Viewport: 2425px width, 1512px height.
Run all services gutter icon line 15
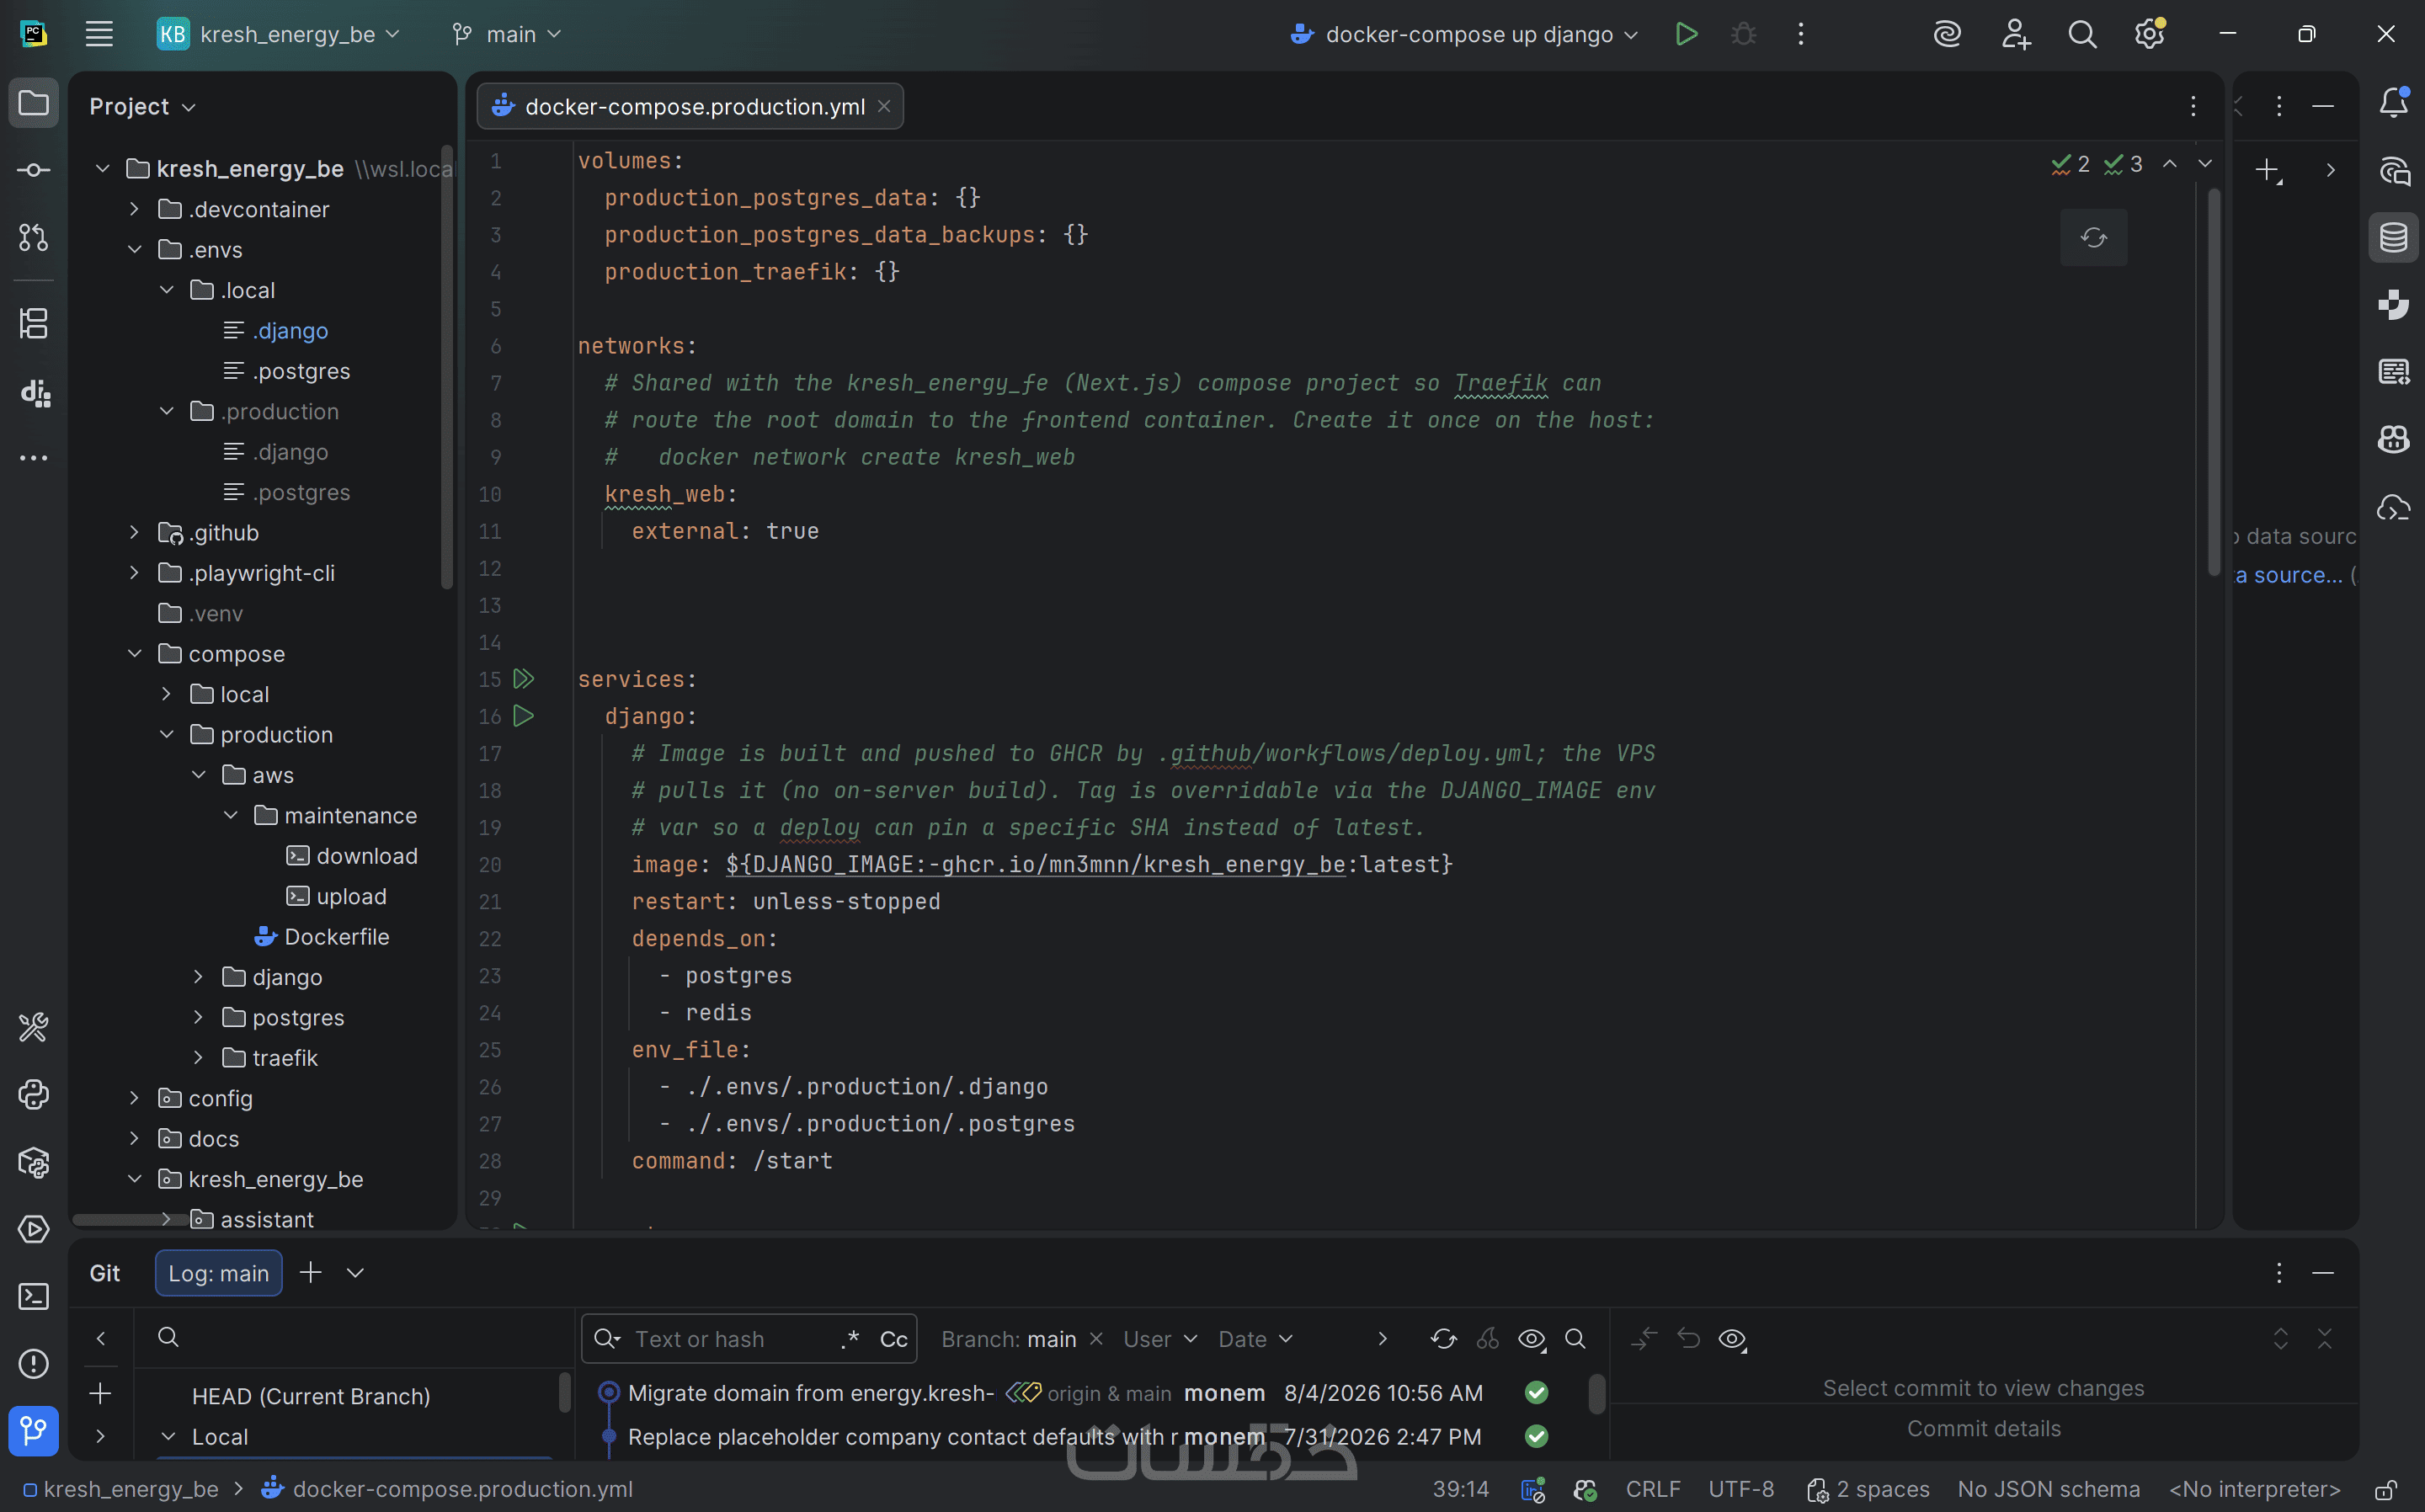(x=524, y=679)
